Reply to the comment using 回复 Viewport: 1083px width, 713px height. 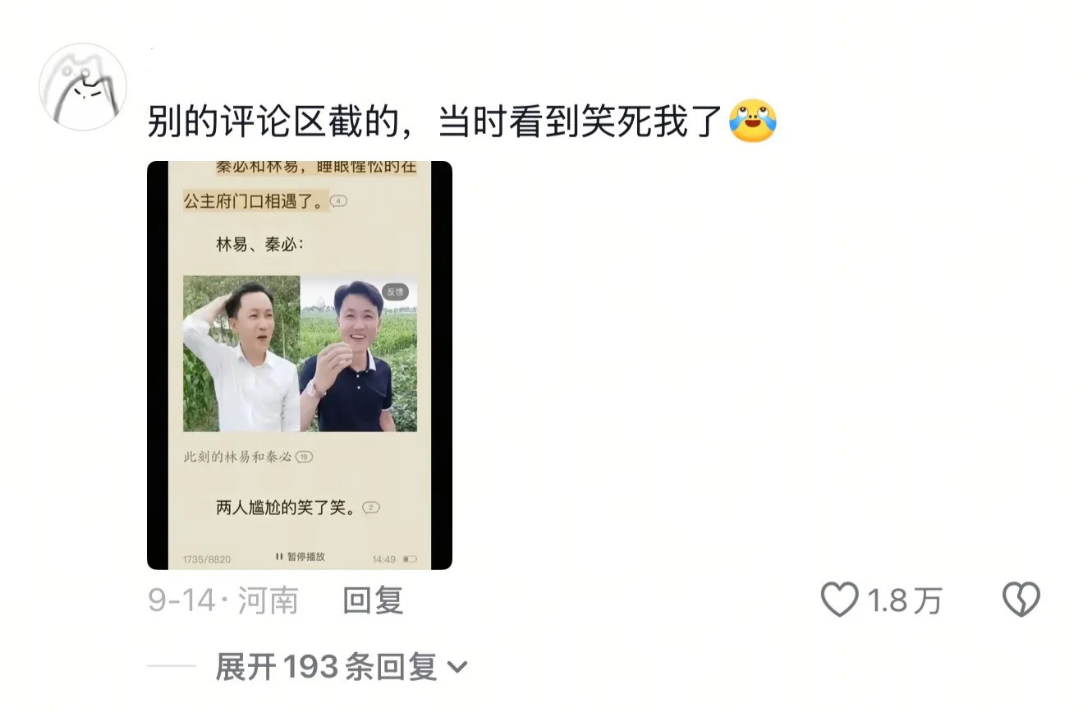tap(373, 600)
